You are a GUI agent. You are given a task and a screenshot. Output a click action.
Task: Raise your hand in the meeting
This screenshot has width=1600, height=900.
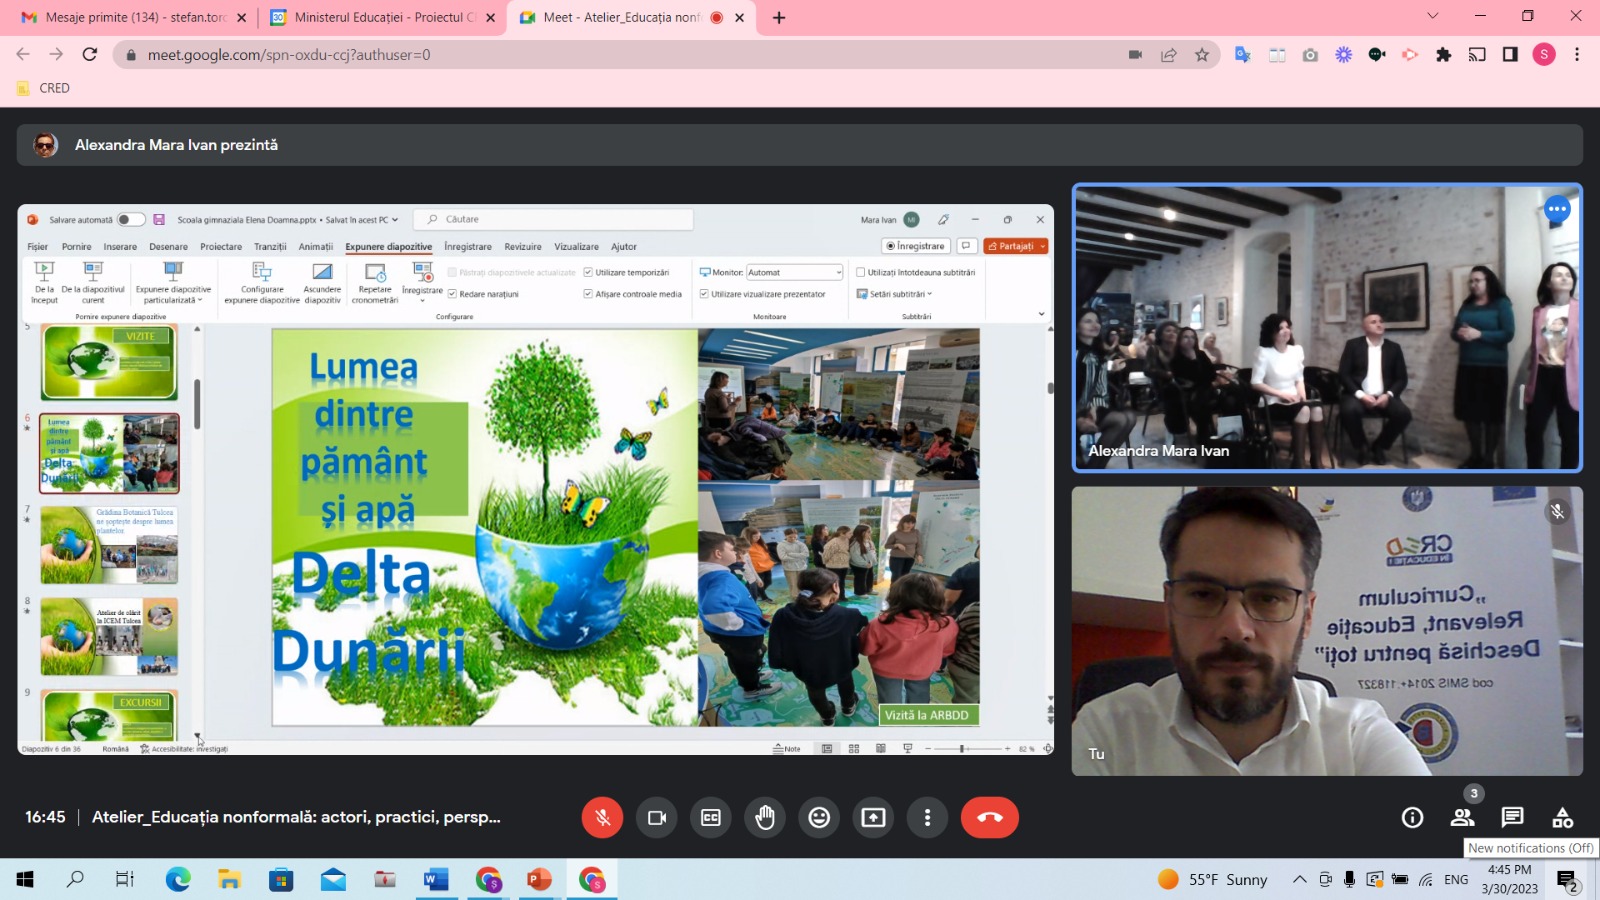(765, 817)
